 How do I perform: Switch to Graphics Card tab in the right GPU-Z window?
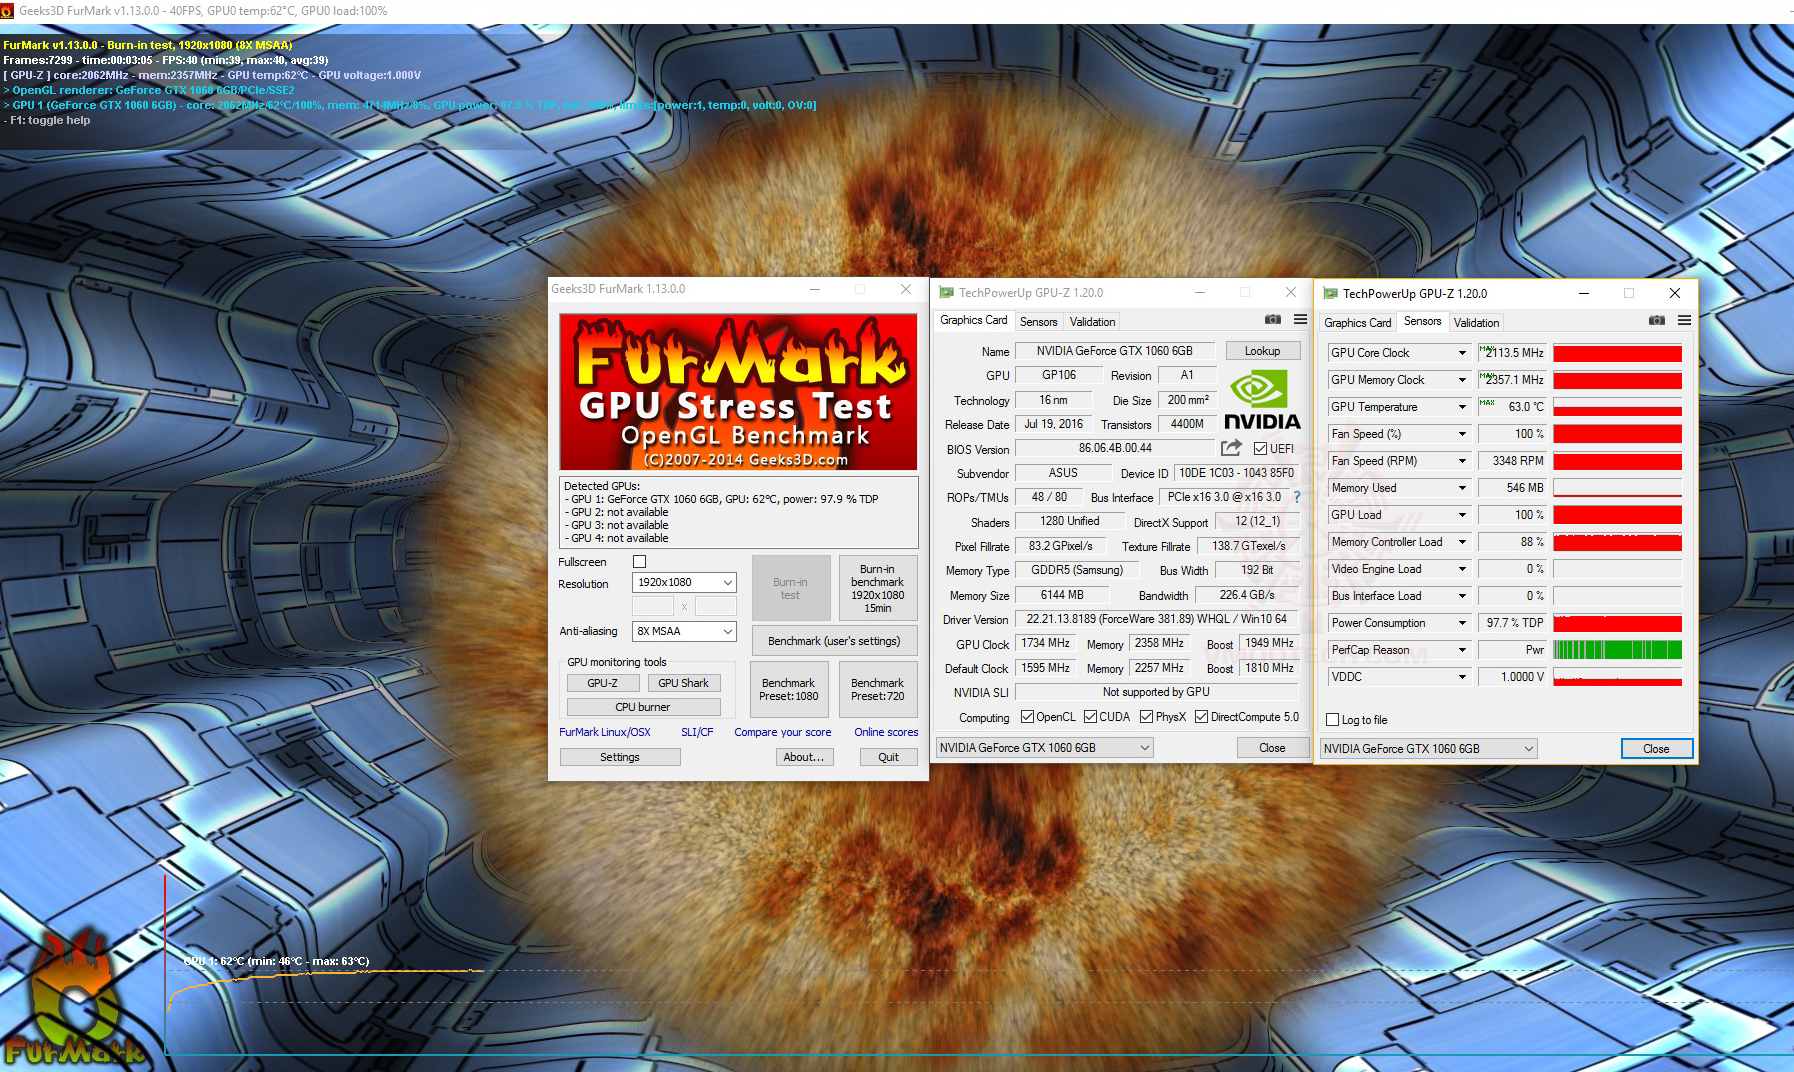pos(1357,322)
